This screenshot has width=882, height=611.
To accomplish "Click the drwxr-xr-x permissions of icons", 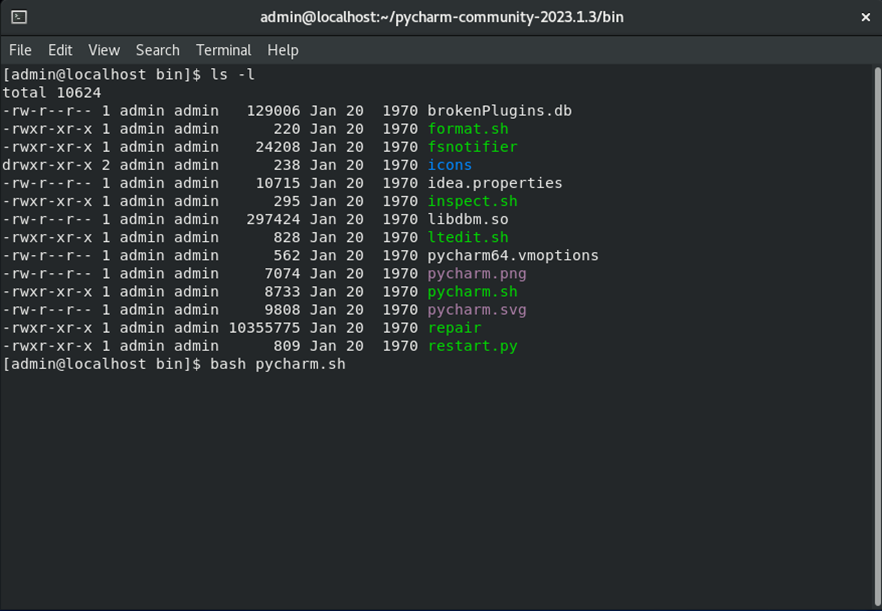I will click(47, 165).
